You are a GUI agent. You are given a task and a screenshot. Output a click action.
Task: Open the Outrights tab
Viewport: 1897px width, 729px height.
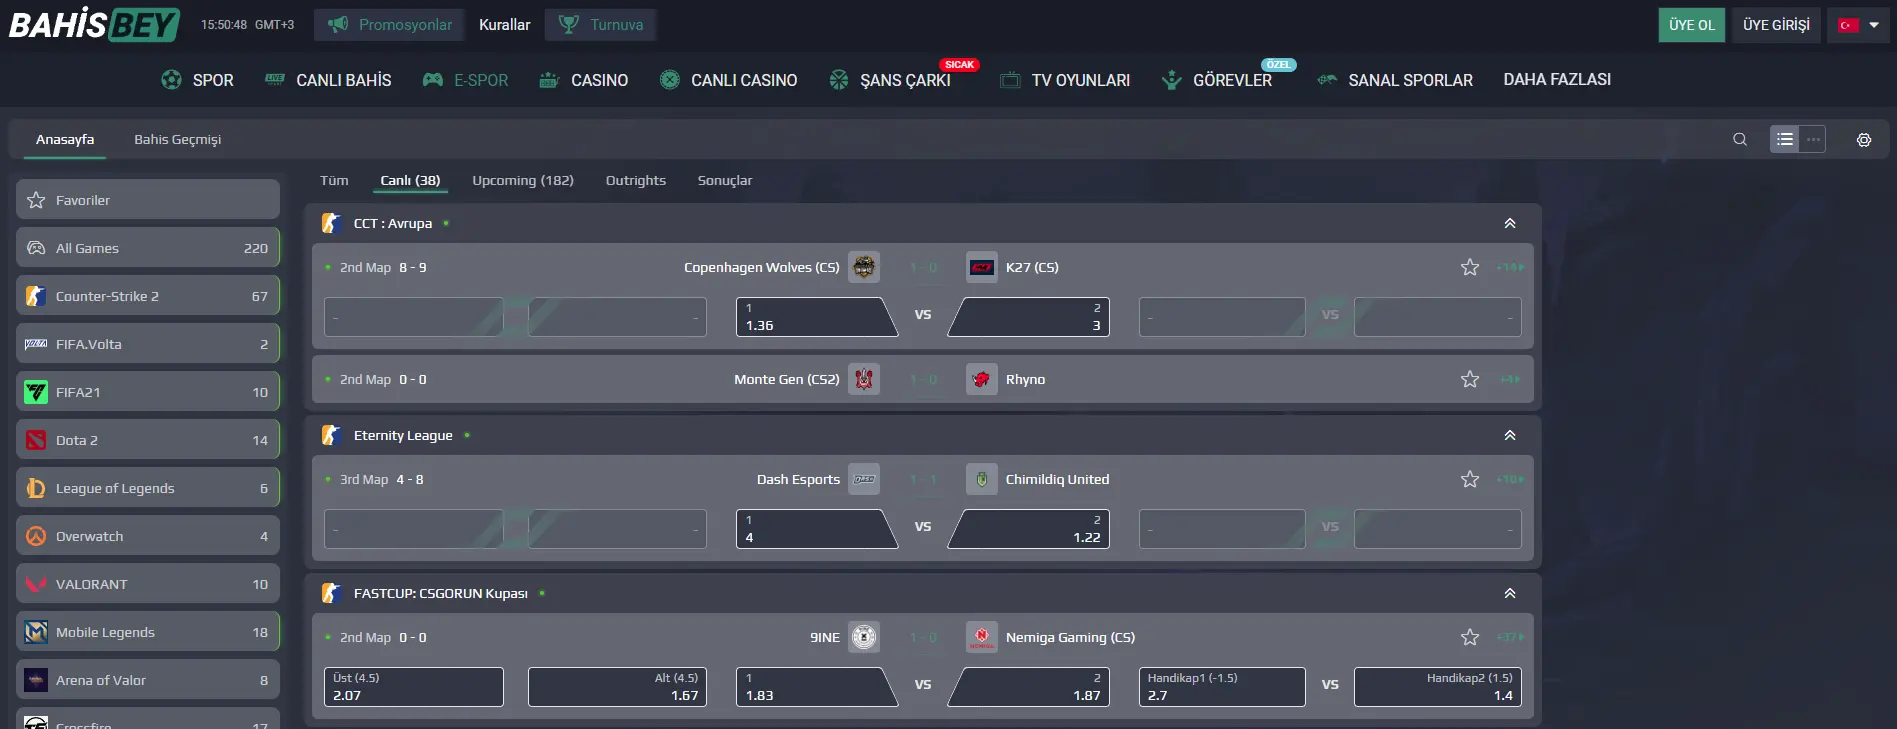636,180
